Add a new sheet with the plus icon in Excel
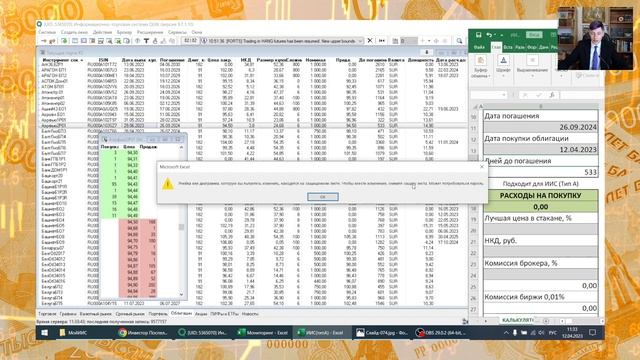Viewport: 640px width, 360px height. (x=546, y=321)
